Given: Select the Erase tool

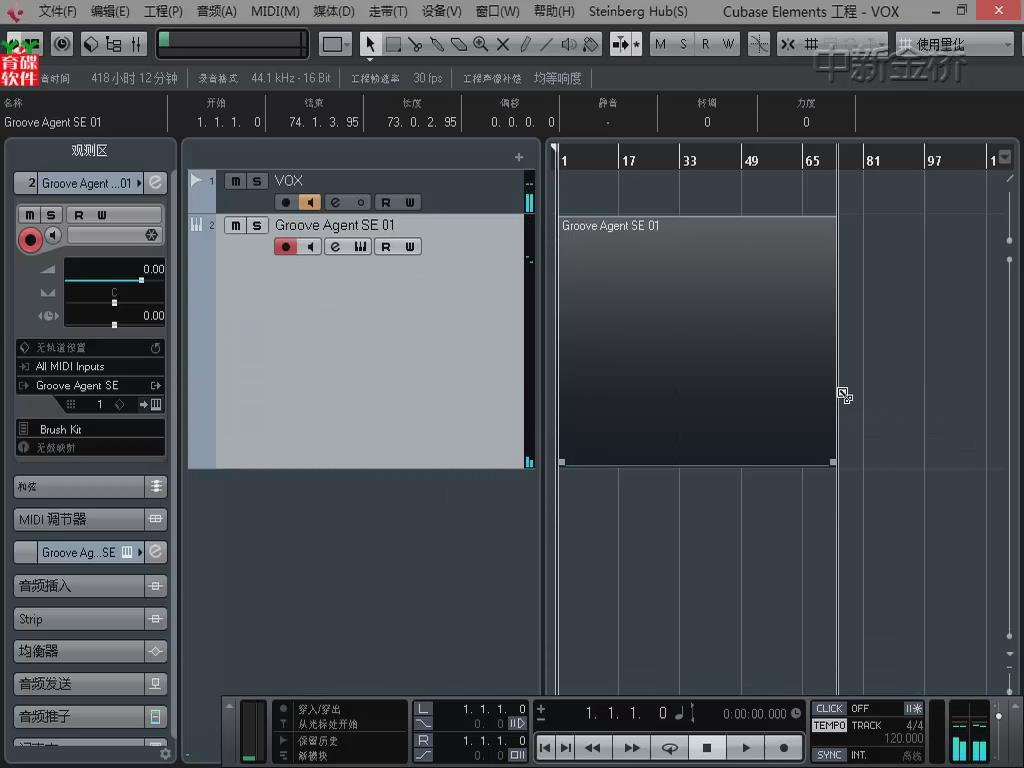Looking at the screenshot, I should click(459, 44).
